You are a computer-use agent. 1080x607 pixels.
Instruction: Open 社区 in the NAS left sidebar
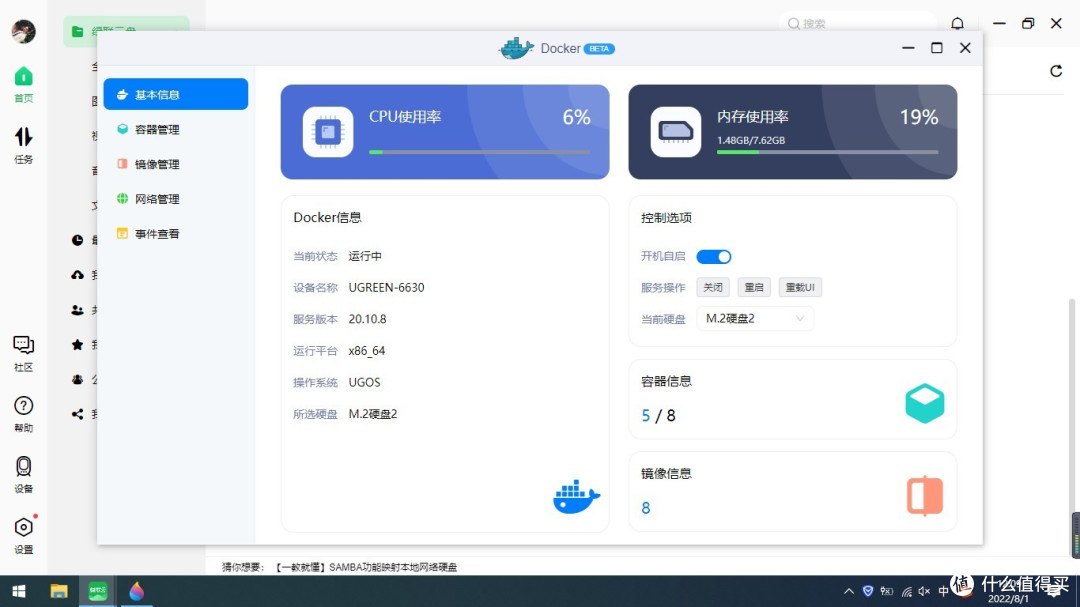click(x=23, y=350)
